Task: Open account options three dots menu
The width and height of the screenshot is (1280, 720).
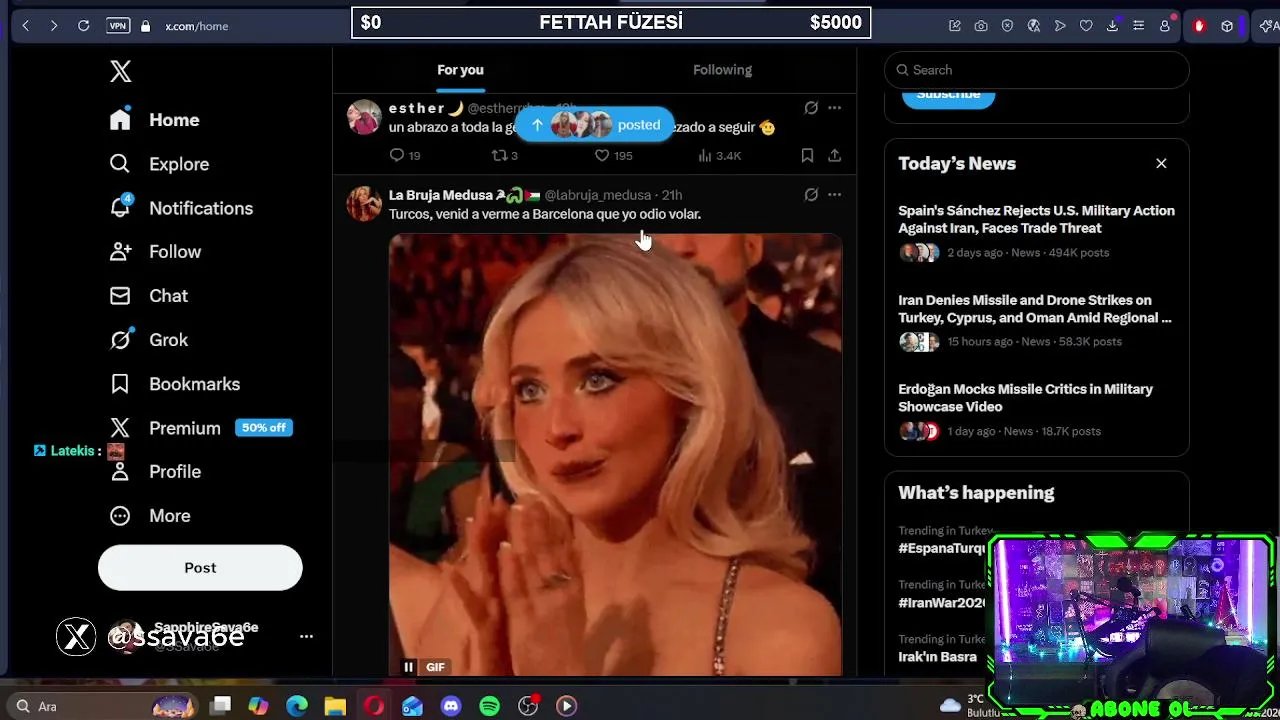Action: tap(306, 636)
